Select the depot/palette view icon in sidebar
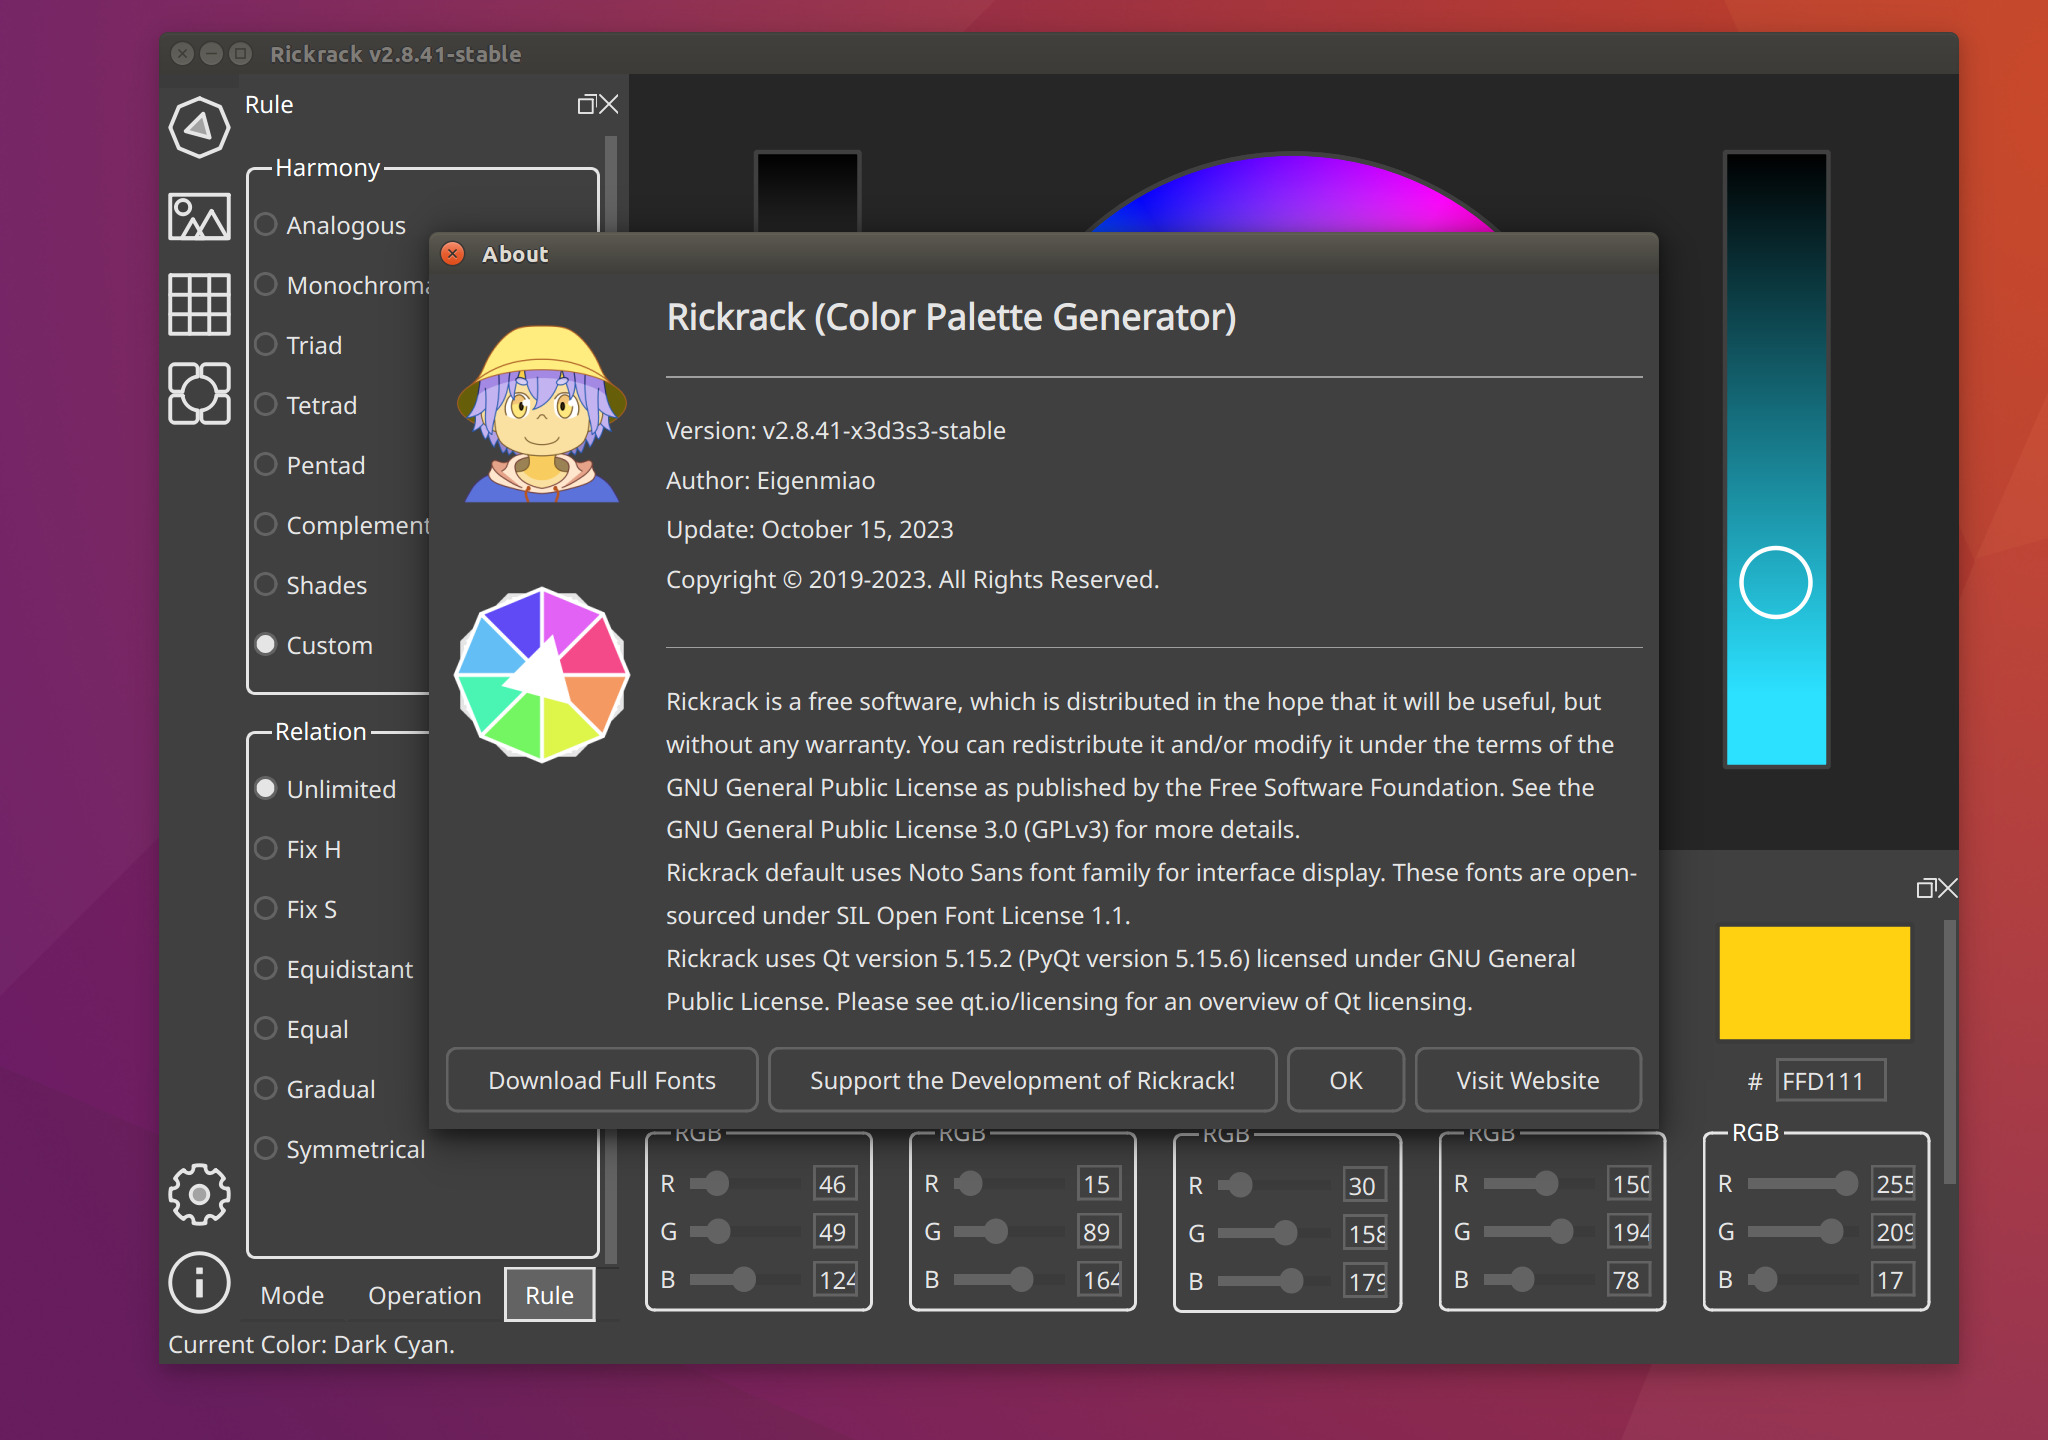Image resolution: width=2048 pixels, height=1440 pixels. tap(199, 394)
